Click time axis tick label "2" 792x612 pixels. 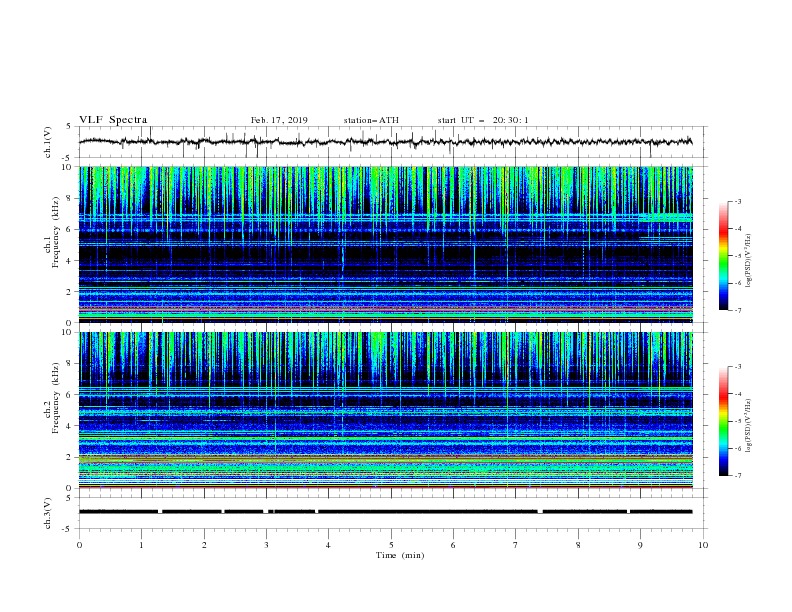pyautogui.click(x=204, y=545)
